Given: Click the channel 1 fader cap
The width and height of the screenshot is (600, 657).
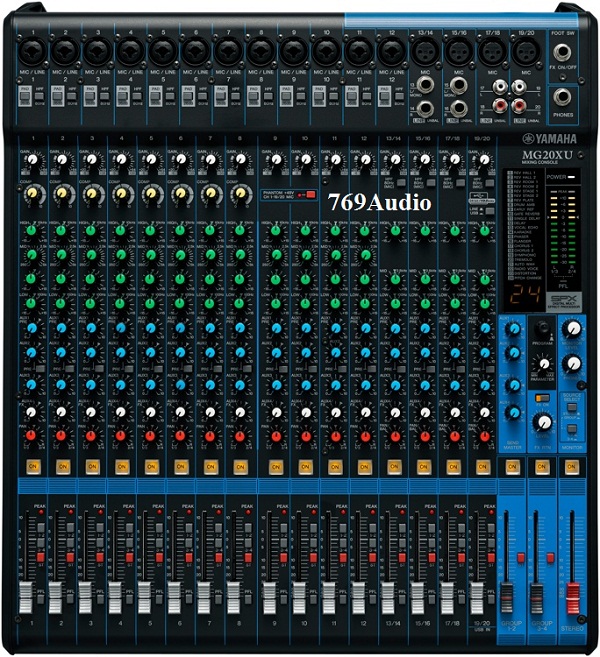Looking at the screenshot, I should [26, 598].
